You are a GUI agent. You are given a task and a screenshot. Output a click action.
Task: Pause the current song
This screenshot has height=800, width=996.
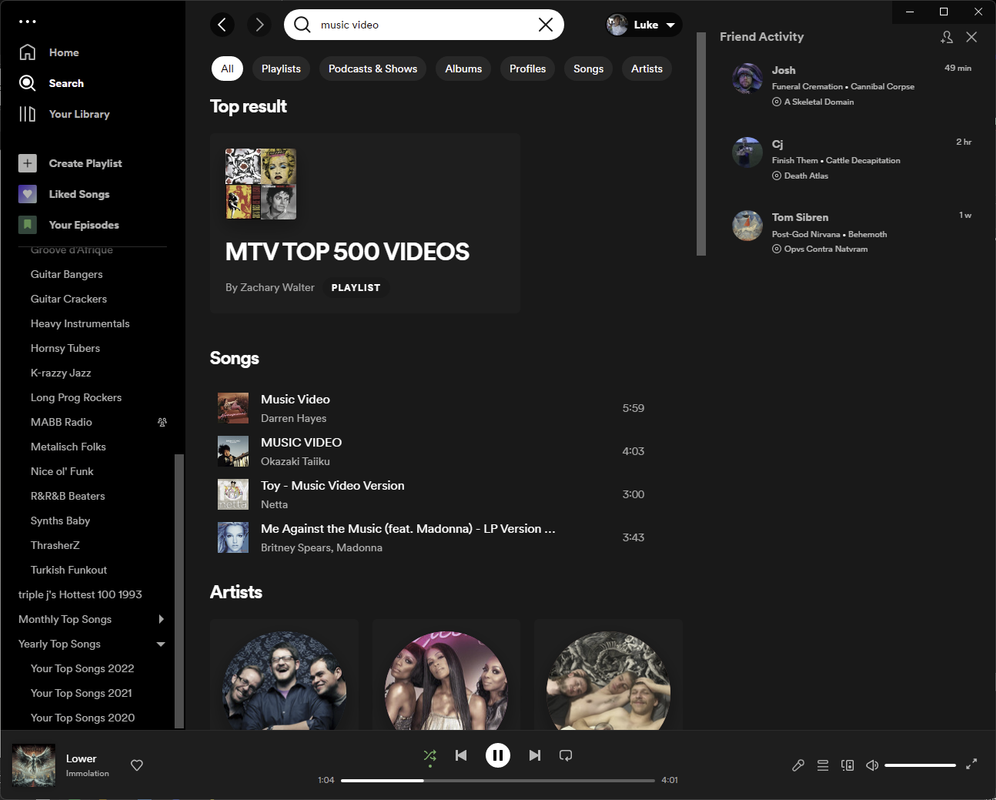pos(498,755)
